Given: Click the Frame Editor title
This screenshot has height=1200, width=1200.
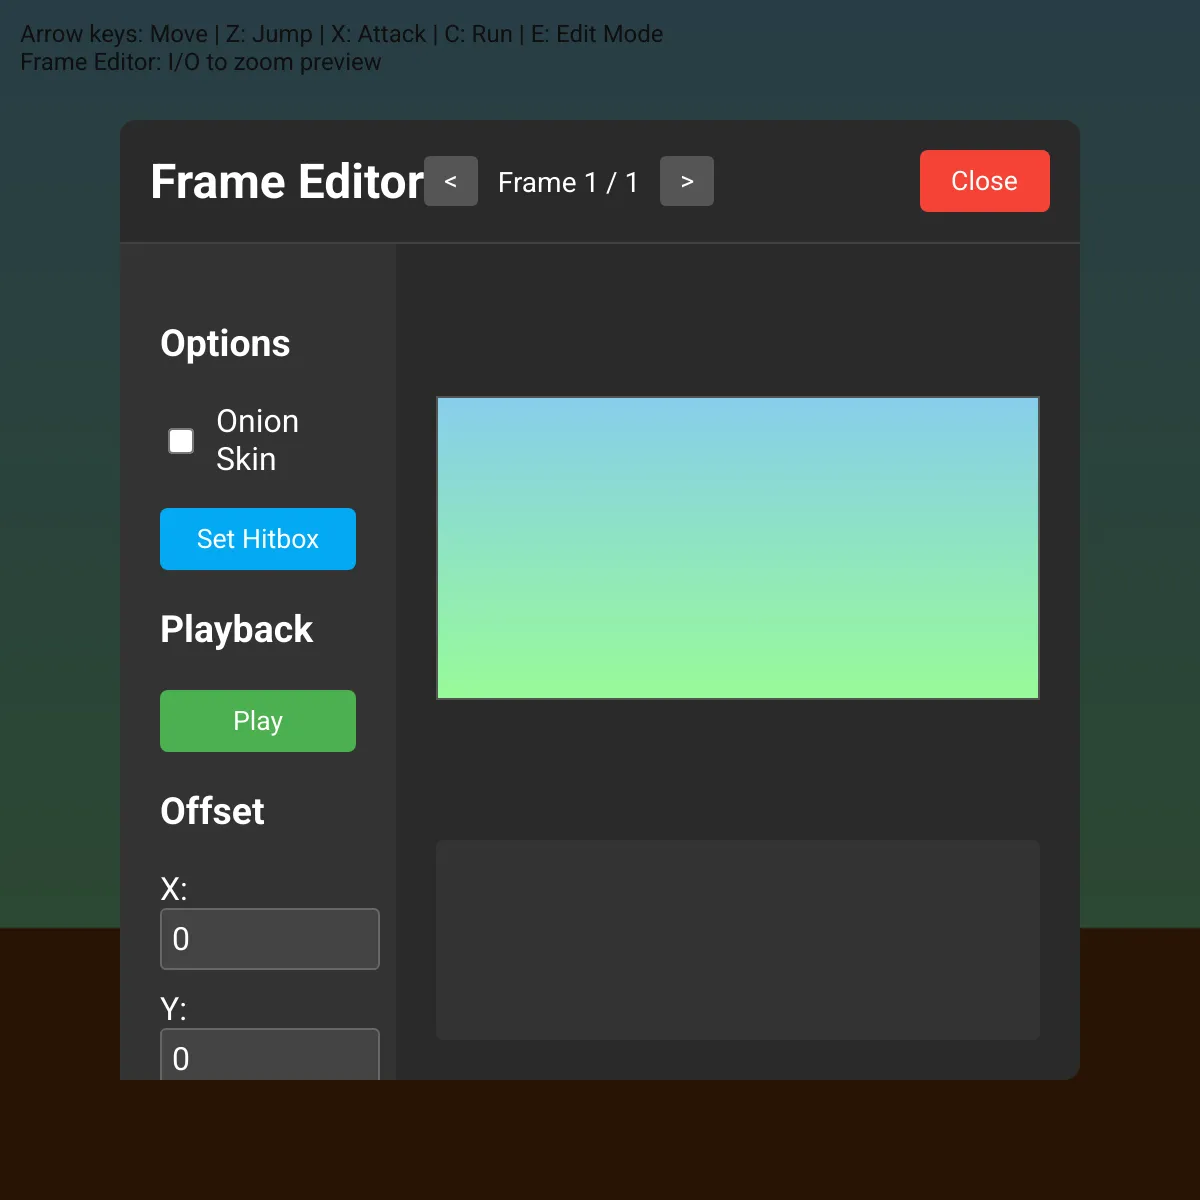Looking at the screenshot, I should coord(287,182).
